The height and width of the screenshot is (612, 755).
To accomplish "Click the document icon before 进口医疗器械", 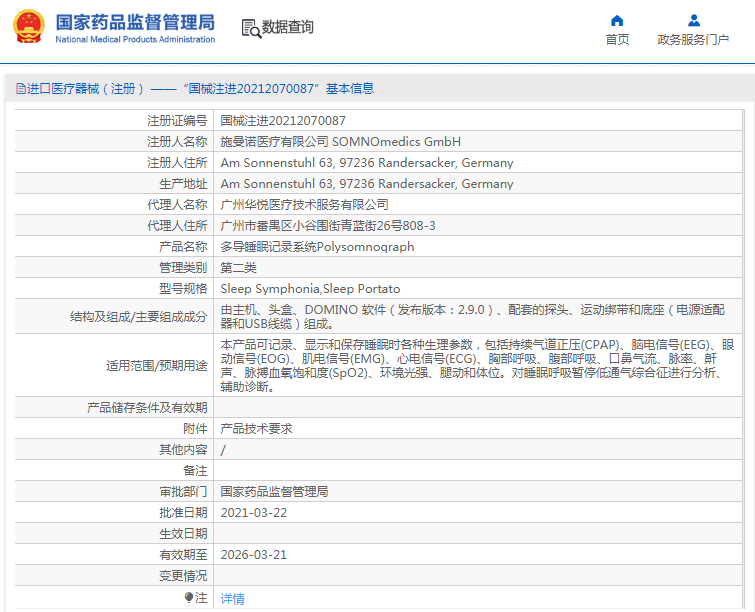I will coord(21,89).
